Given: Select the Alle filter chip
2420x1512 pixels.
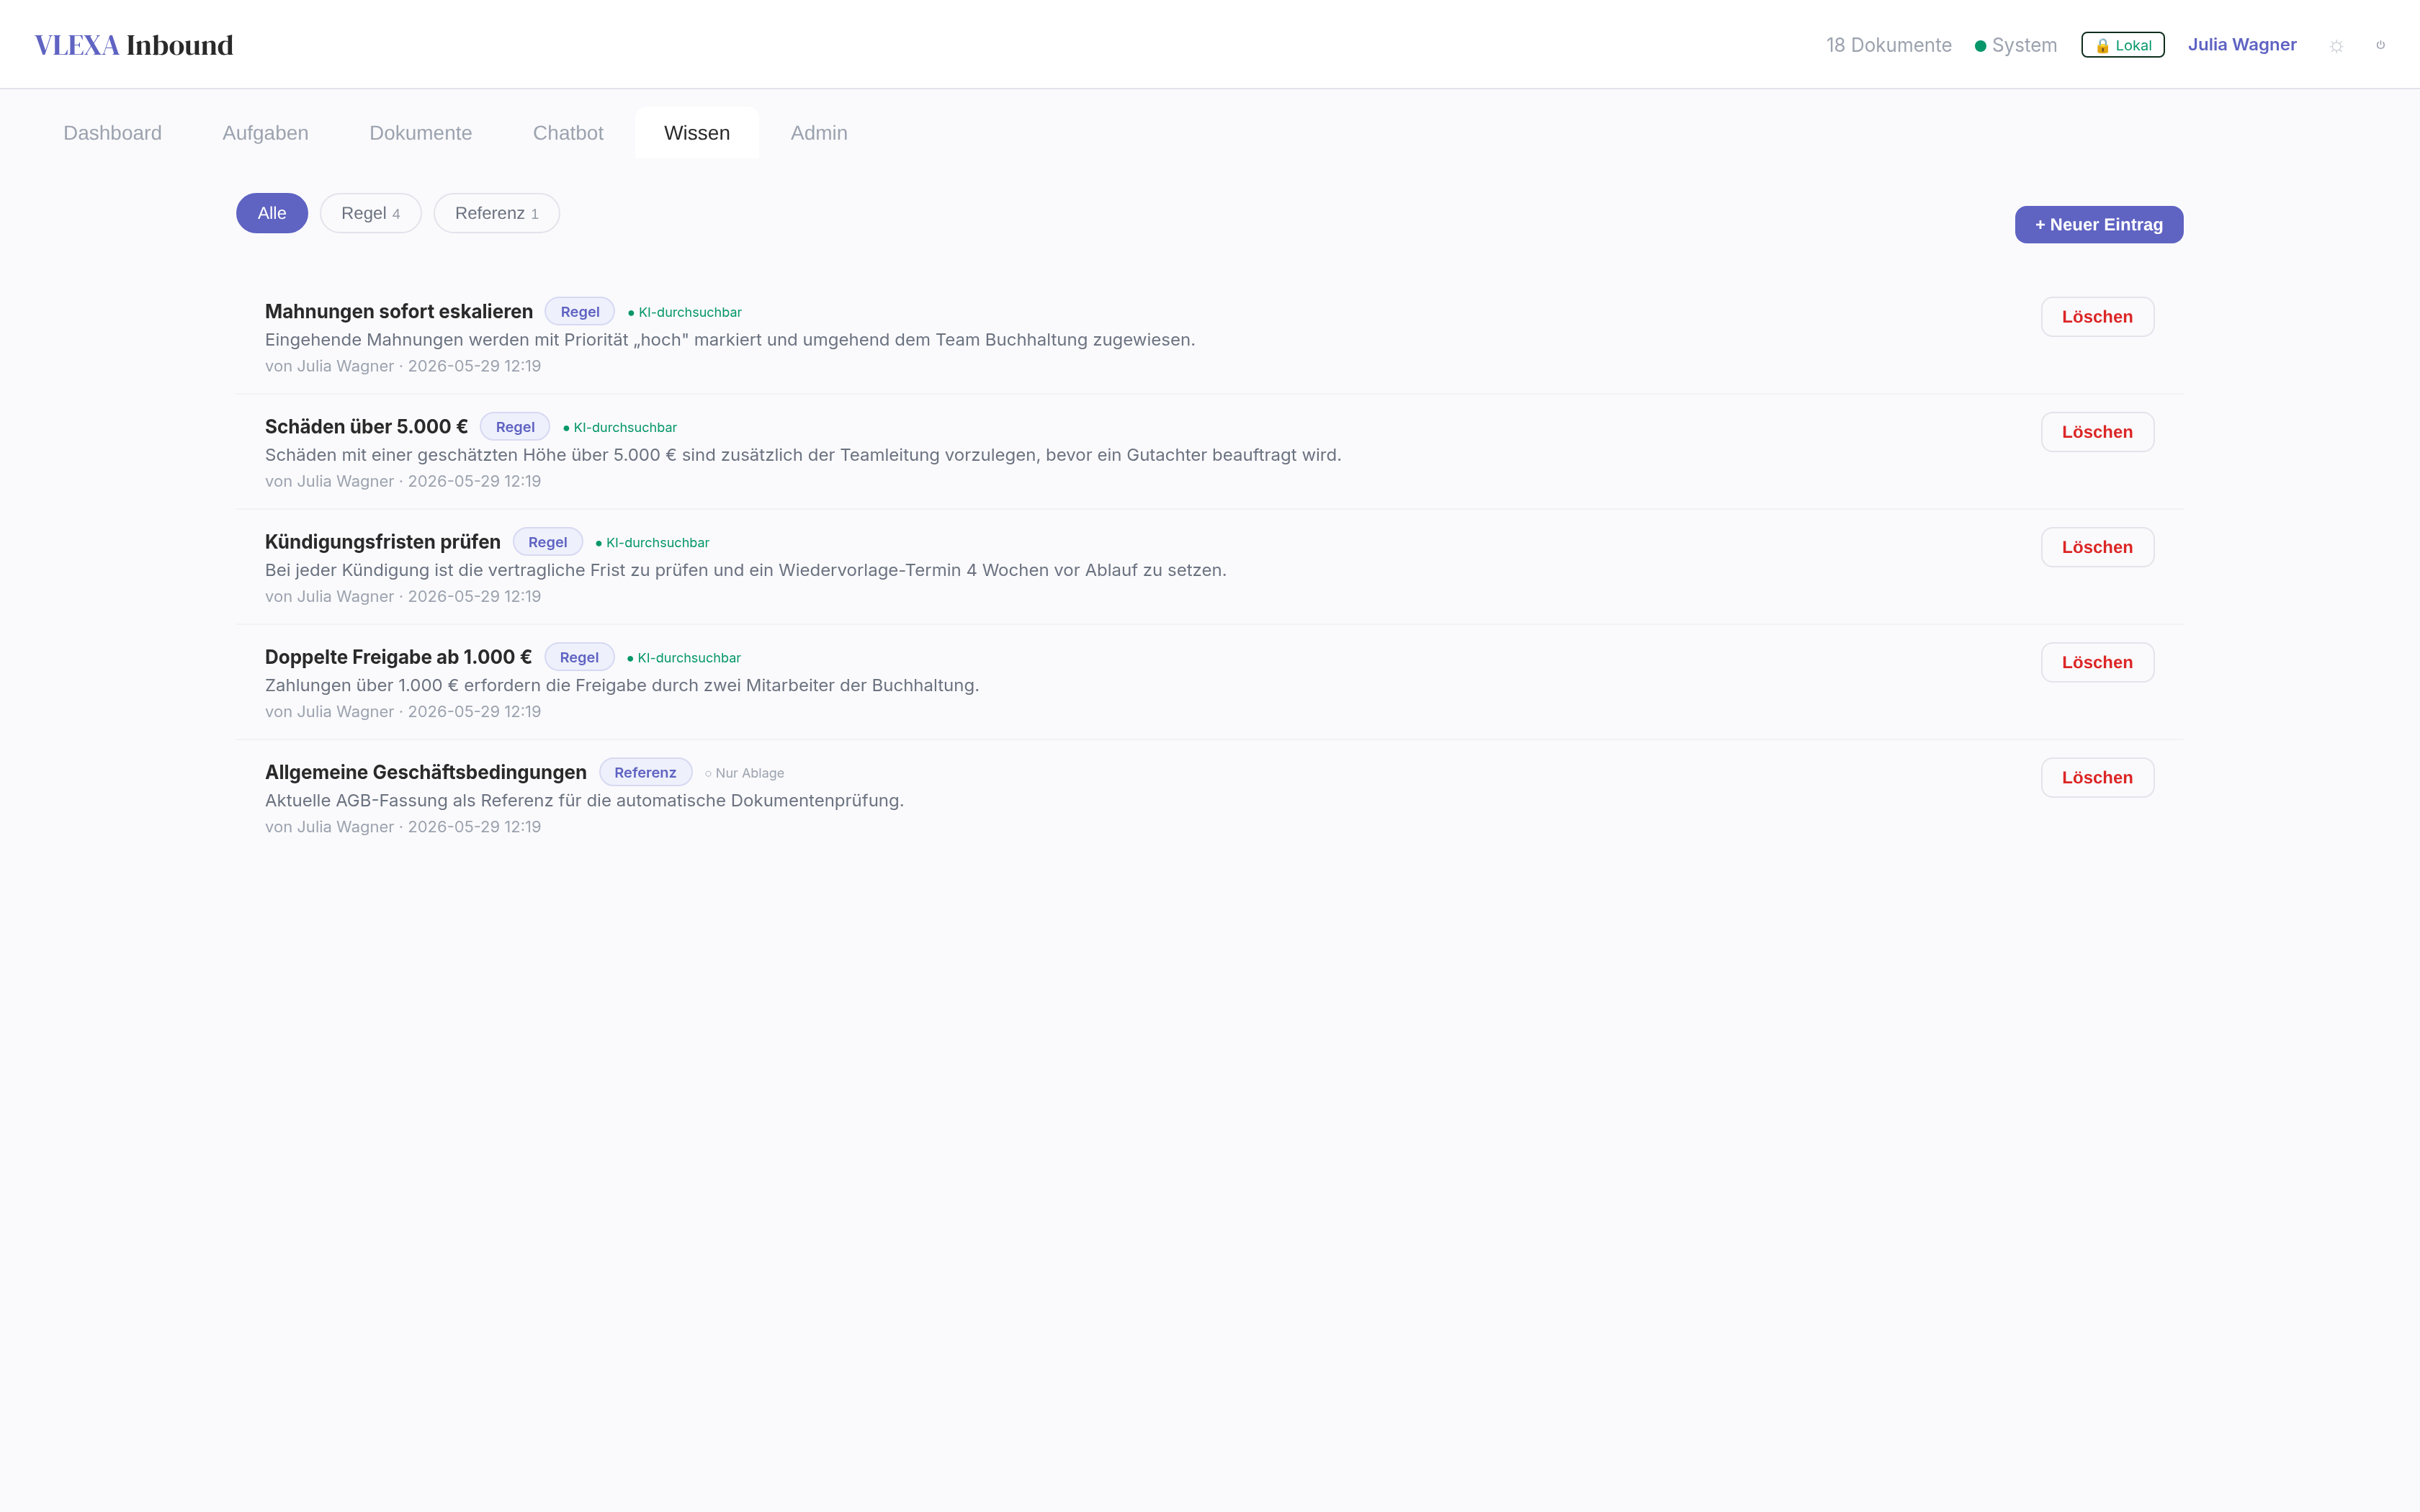Looking at the screenshot, I should [x=272, y=213].
